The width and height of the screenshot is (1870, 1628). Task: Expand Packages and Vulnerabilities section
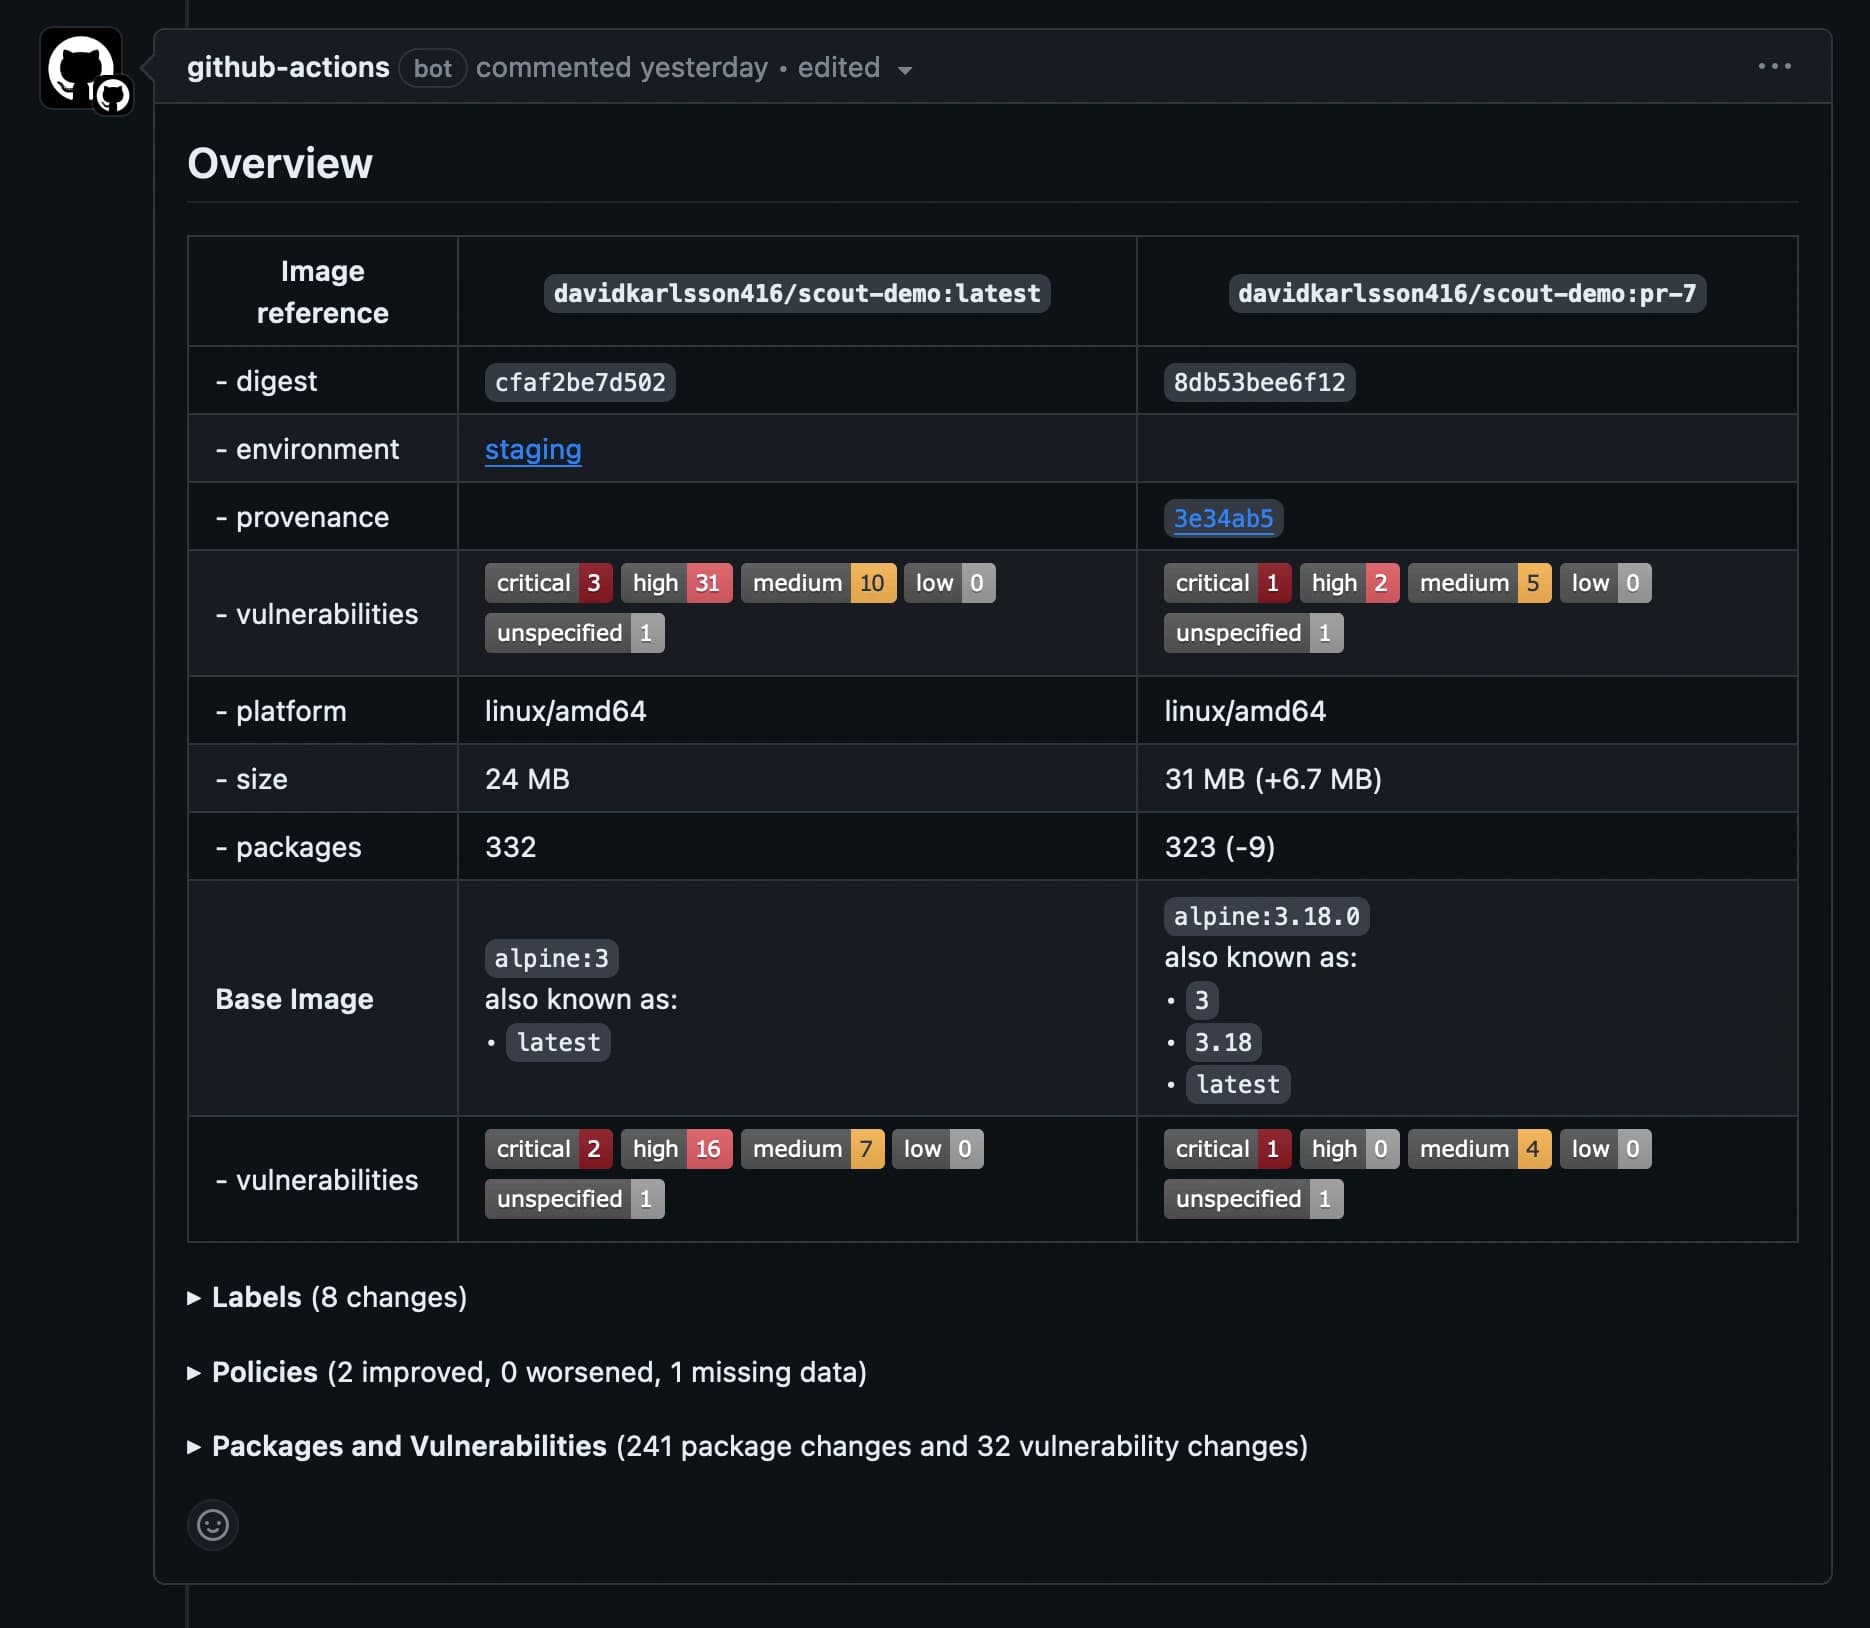747,1446
